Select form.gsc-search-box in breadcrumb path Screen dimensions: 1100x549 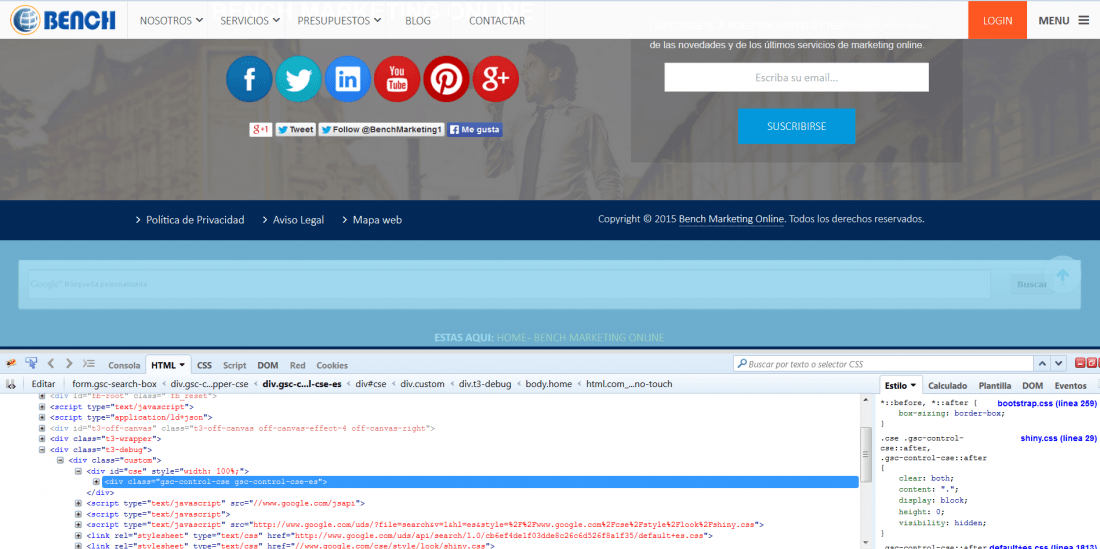pyautogui.click(x=114, y=384)
